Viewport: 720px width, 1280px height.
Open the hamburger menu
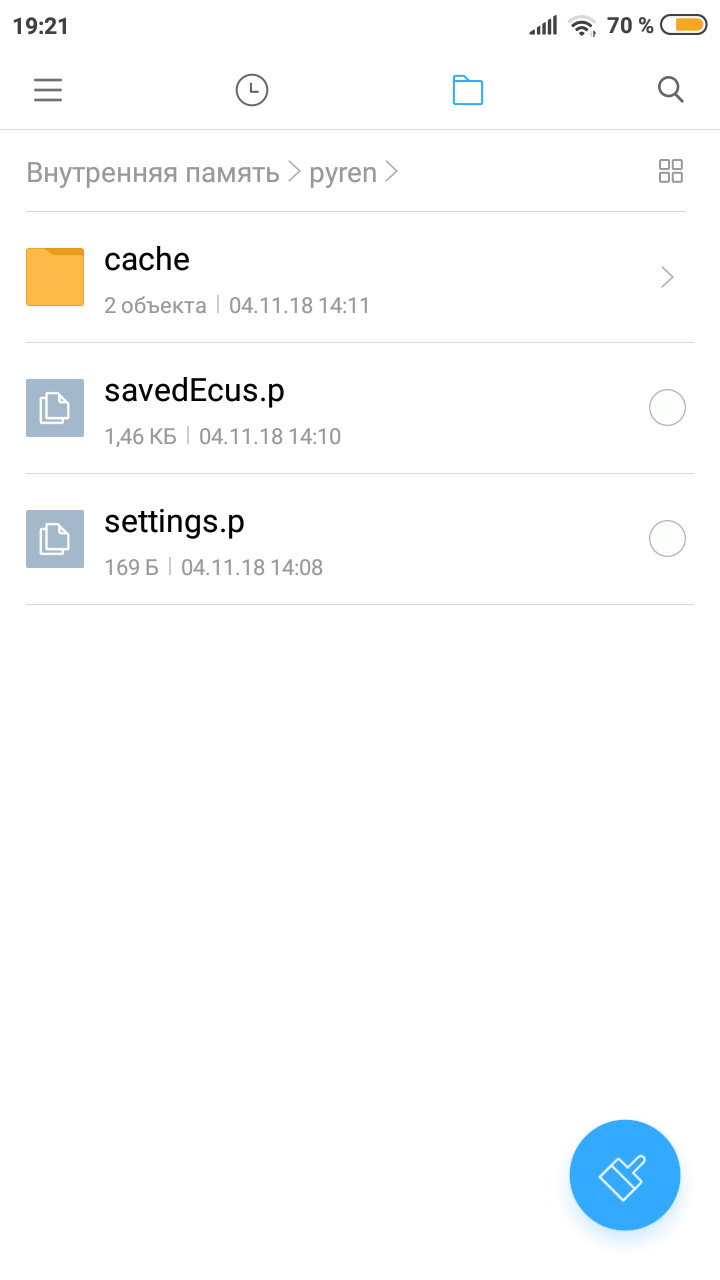tap(48, 90)
